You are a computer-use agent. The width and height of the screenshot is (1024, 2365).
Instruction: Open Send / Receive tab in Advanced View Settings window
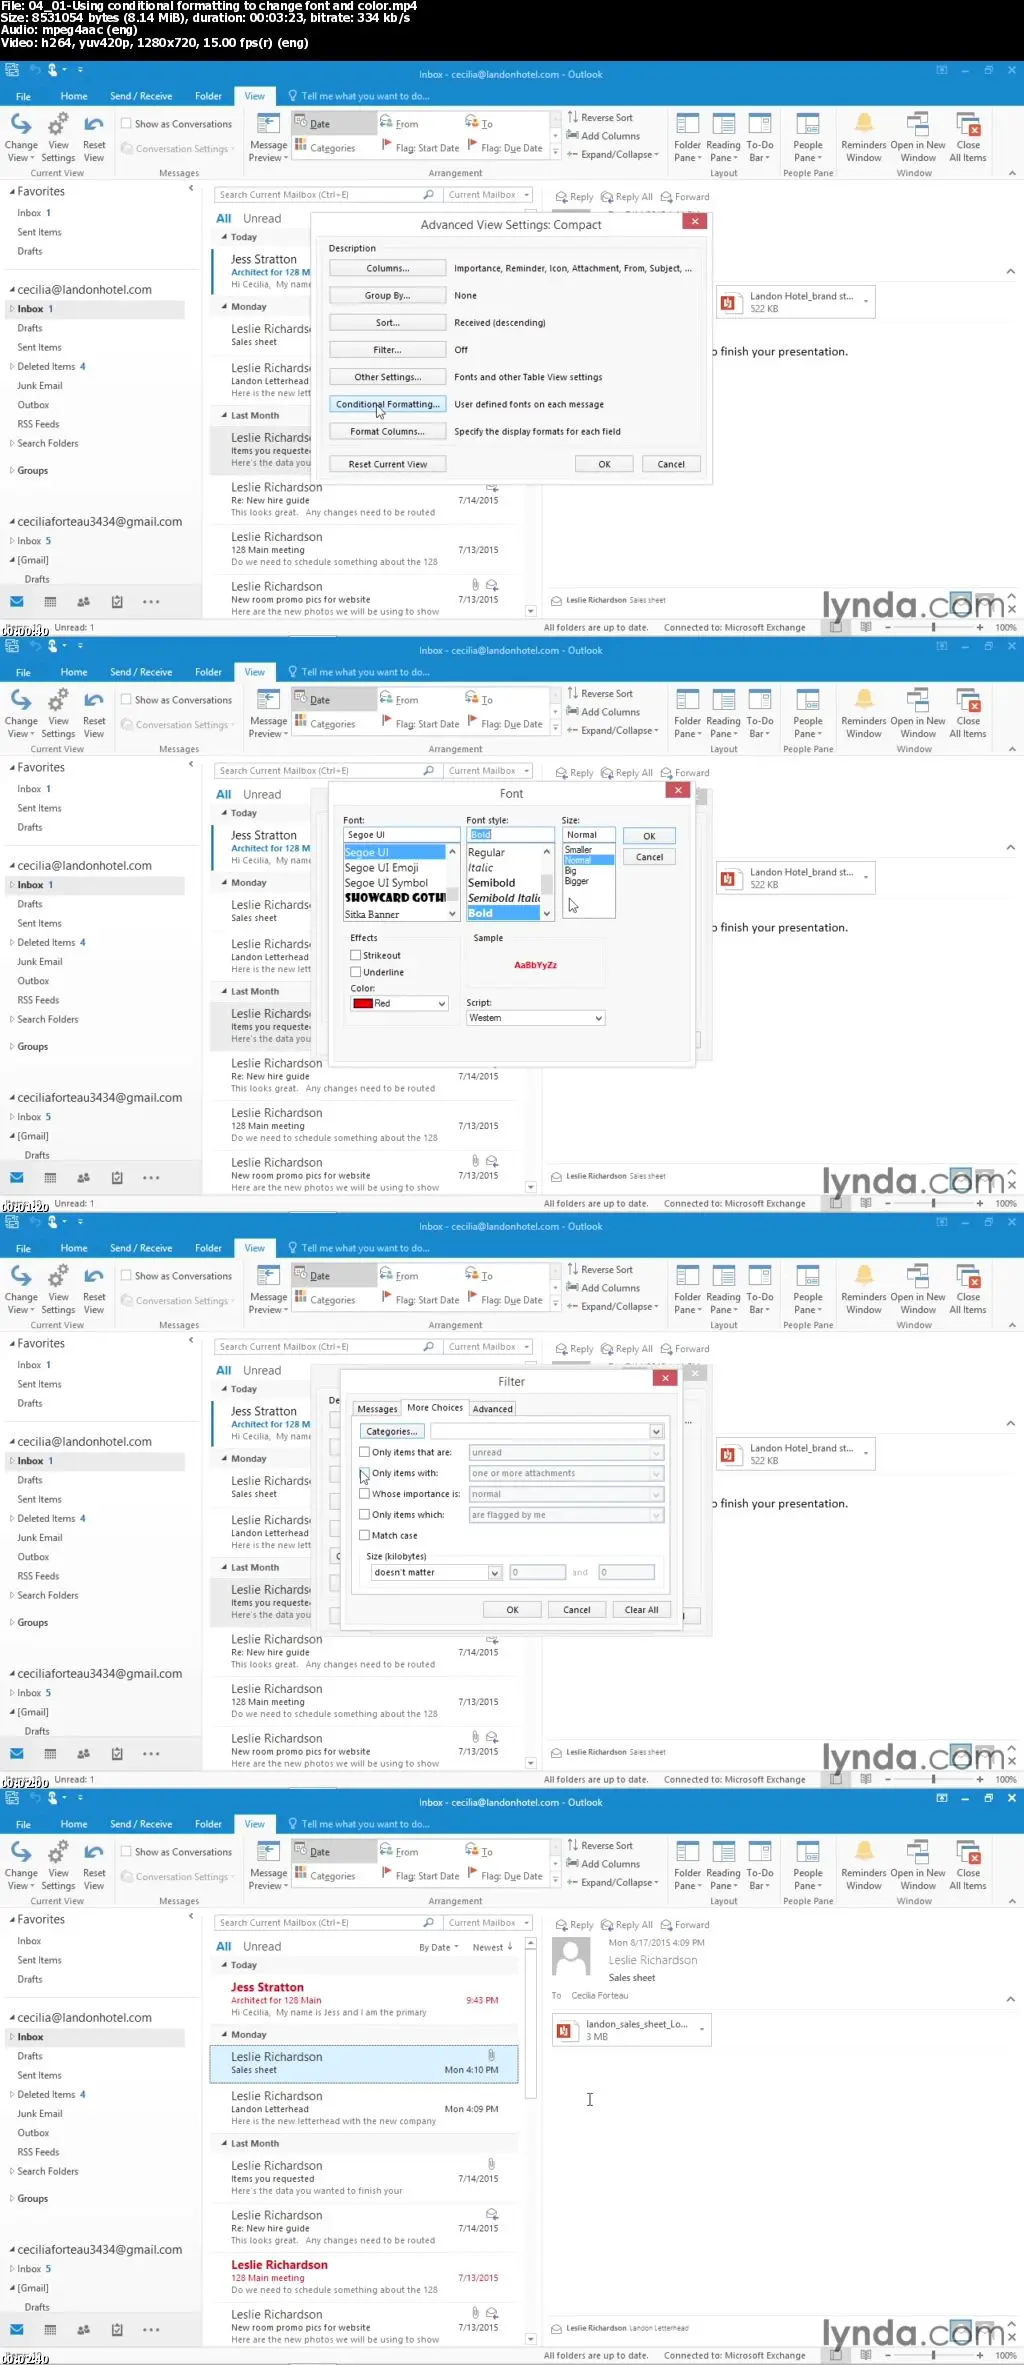[x=141, y=96]
